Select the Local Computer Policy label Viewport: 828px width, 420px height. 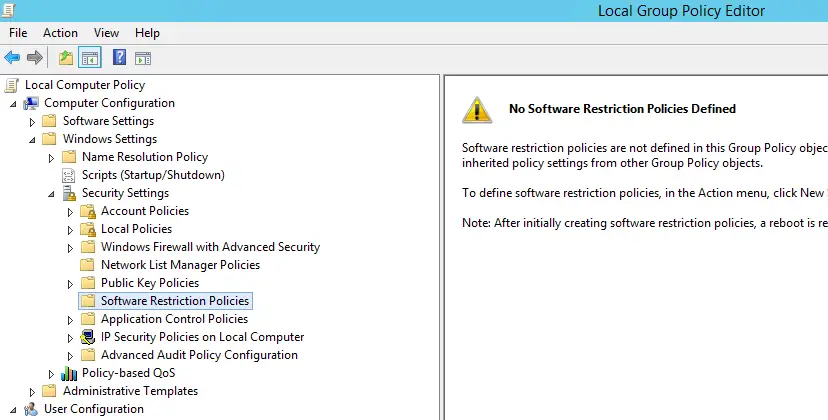click(84, 85)
